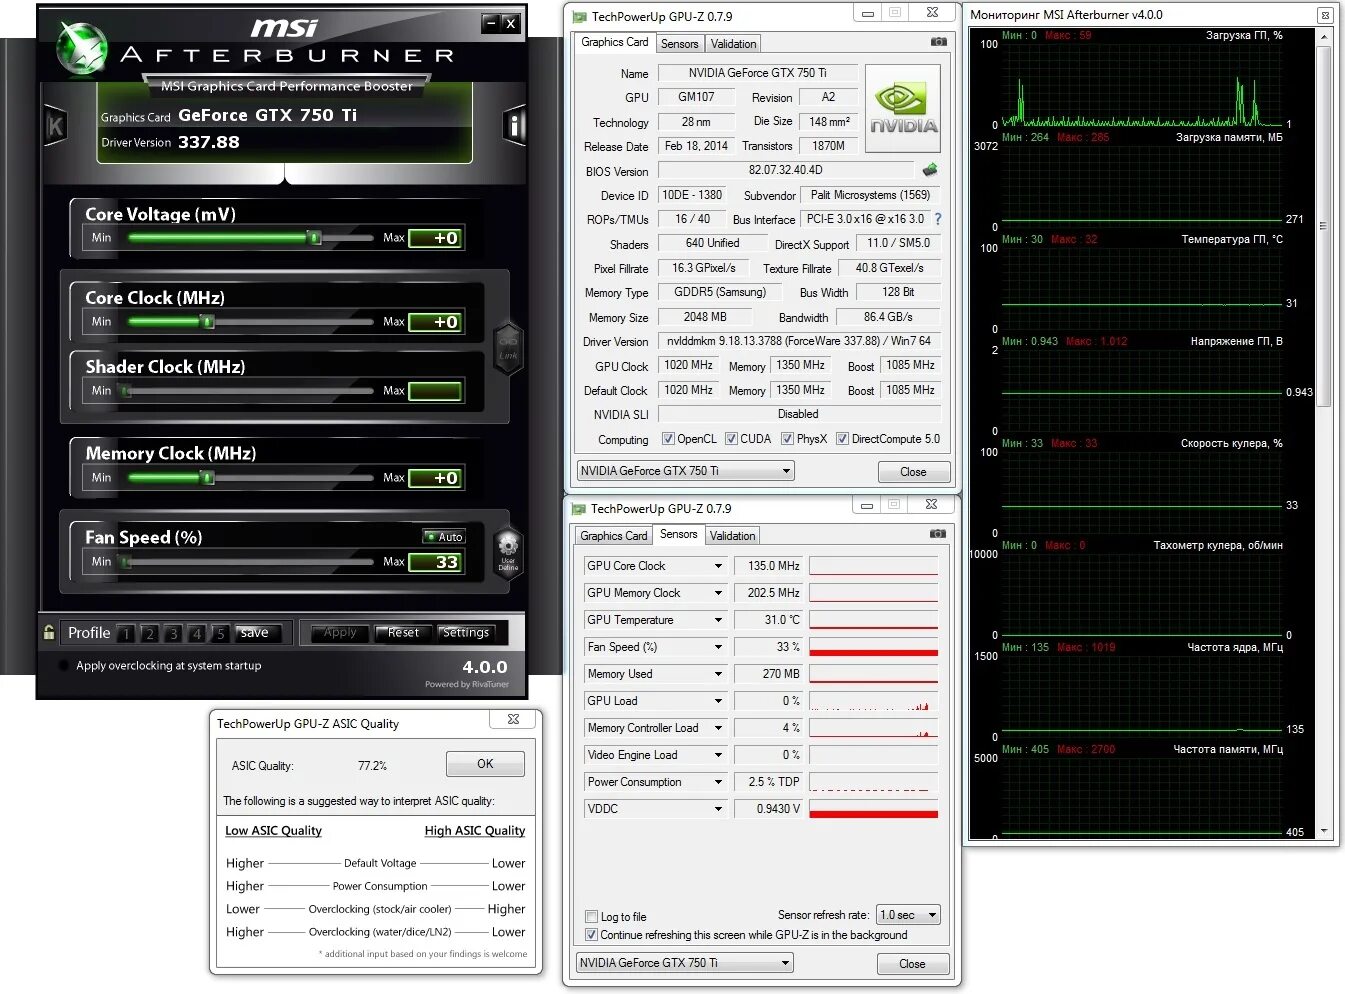
Task: Click the NVIDIA logo in GPU-Z
Action: tap(903, 109)
